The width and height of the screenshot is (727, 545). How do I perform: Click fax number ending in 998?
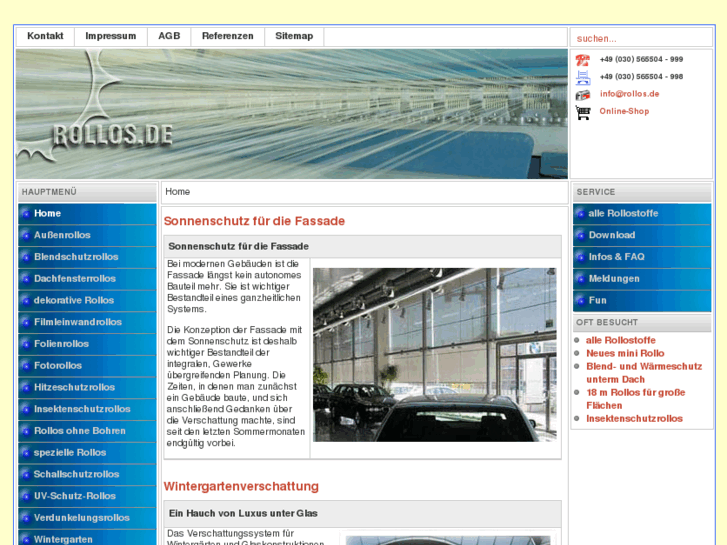tap(641, 77)
